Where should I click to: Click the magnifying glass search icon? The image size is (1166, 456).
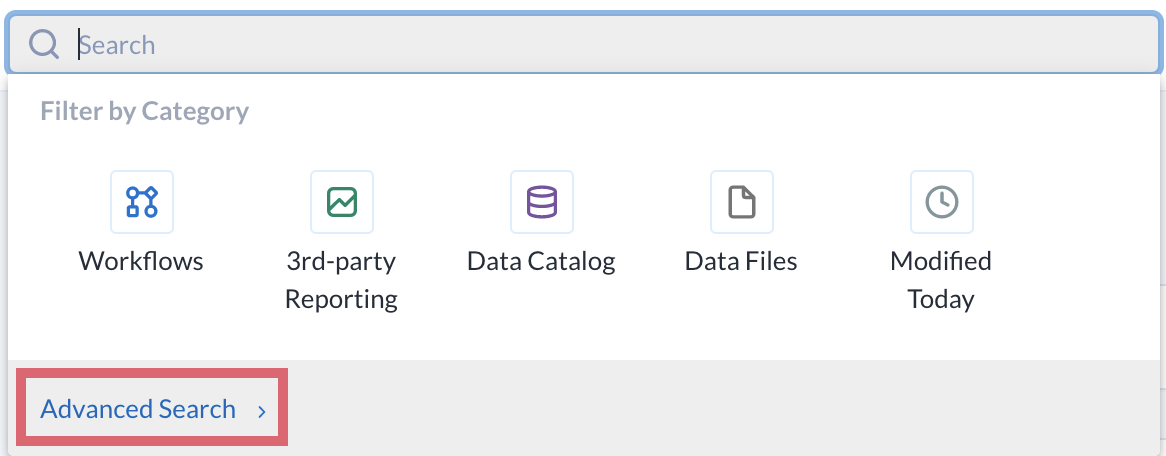(x=44, y=44)
